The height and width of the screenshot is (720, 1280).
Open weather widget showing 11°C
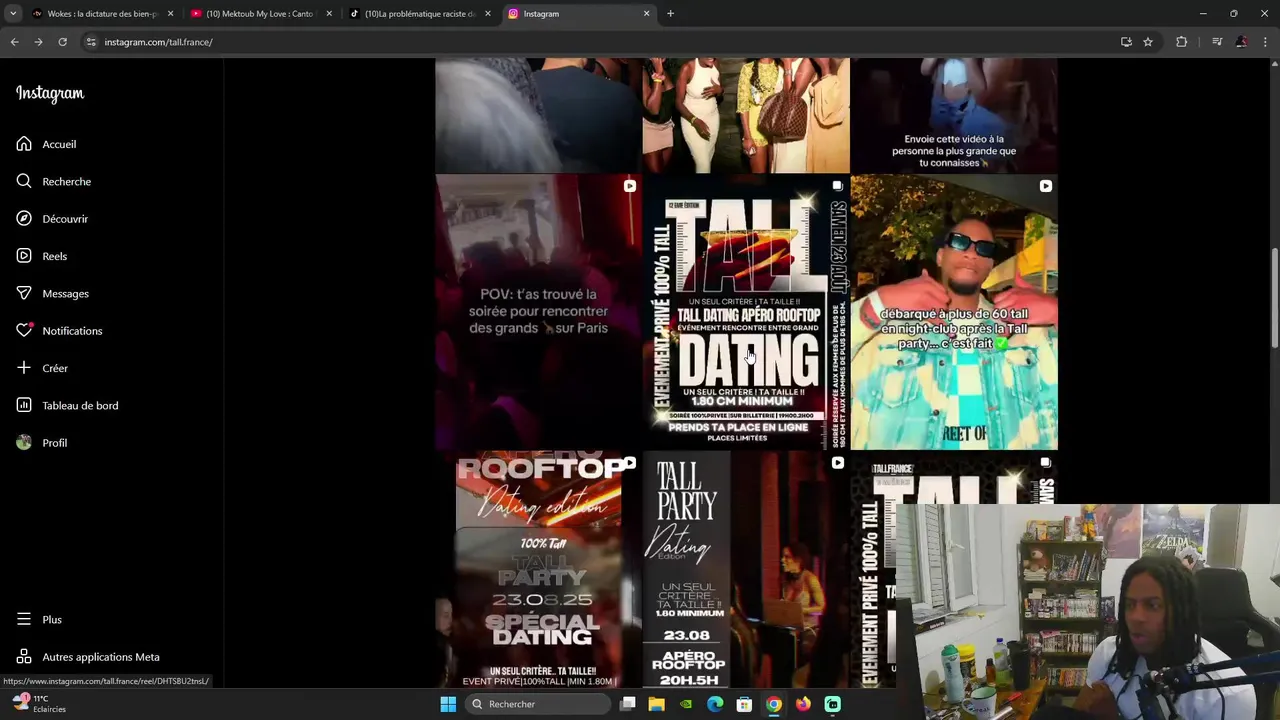[40, 704]
